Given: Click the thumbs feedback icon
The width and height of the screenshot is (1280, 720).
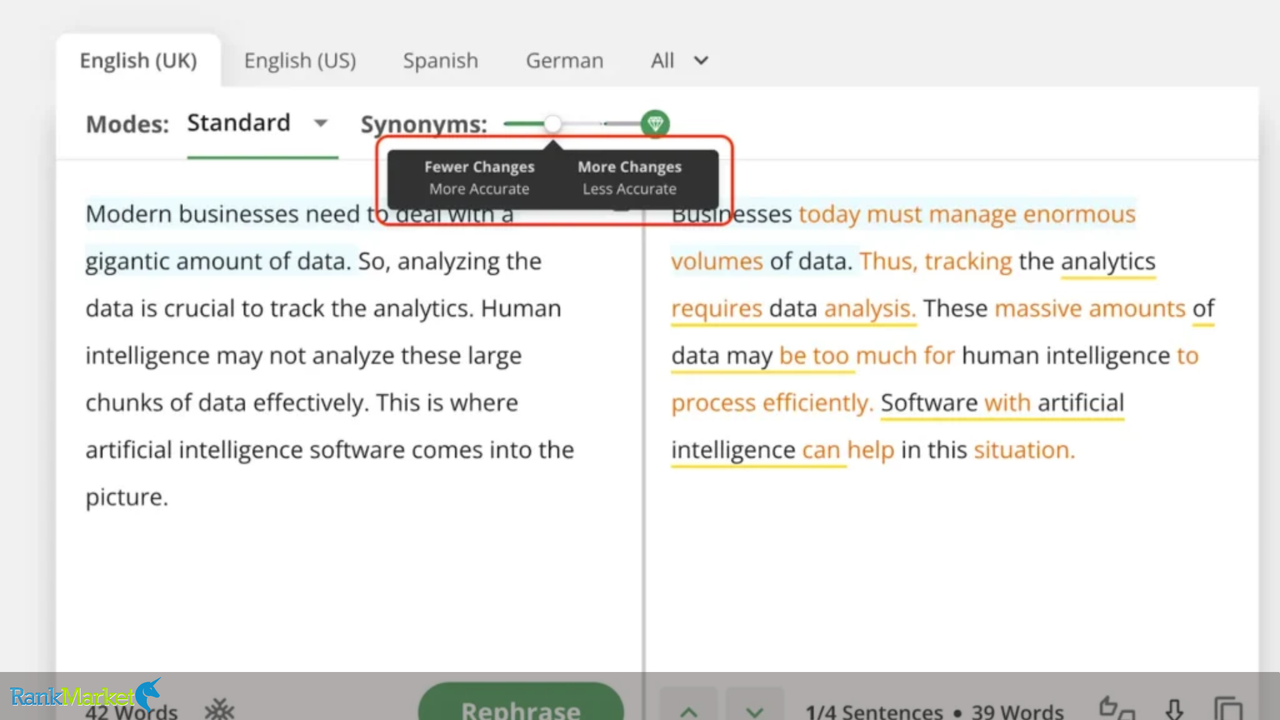Looking at the screenshot, I should click(x=1116, y=709).
